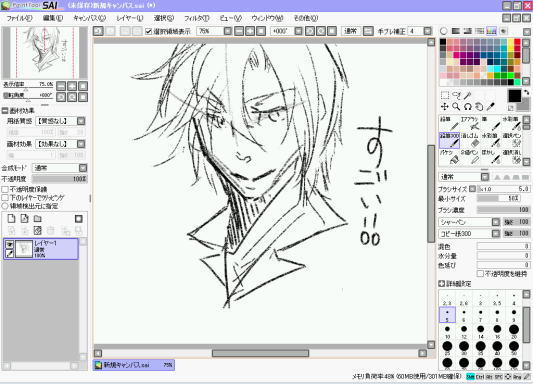Select the move layer tool
Viewport: 533px width, 384px height.
coord(445,107)
